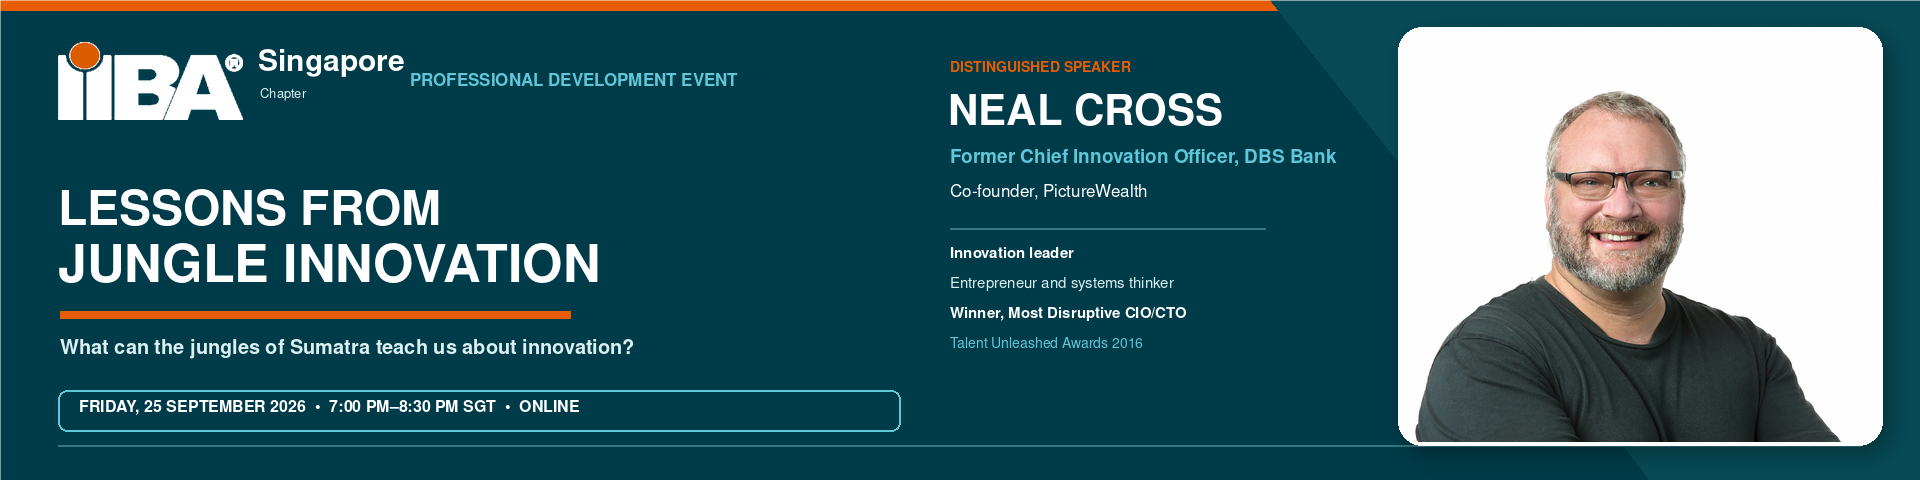The width and height of the screenshot is (1920, 480).
Task: Click Winner, Most Disruptive CIO/CTO
Action: (x=1068, y=313)
